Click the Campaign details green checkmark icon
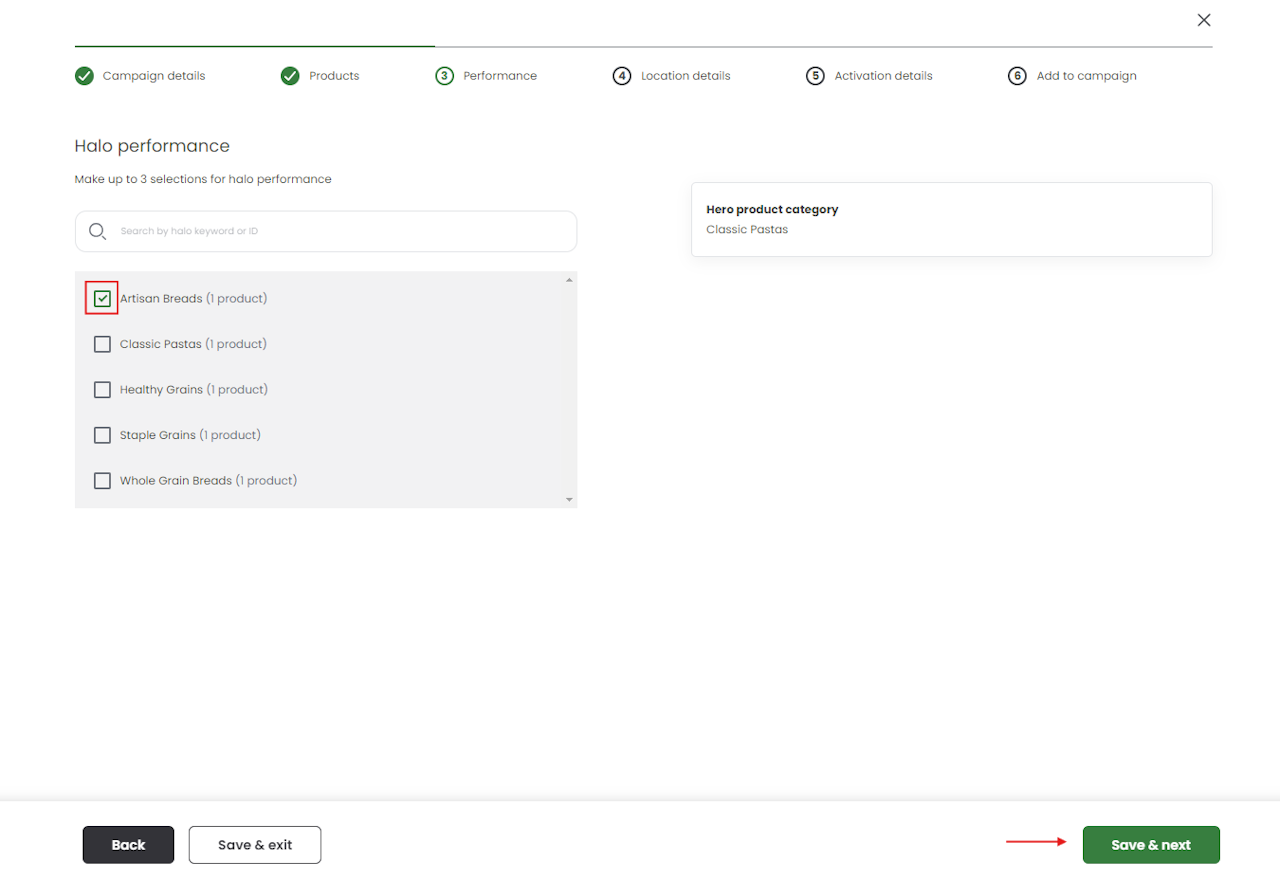Viewport: 1280px width, 879px height. 84,76
